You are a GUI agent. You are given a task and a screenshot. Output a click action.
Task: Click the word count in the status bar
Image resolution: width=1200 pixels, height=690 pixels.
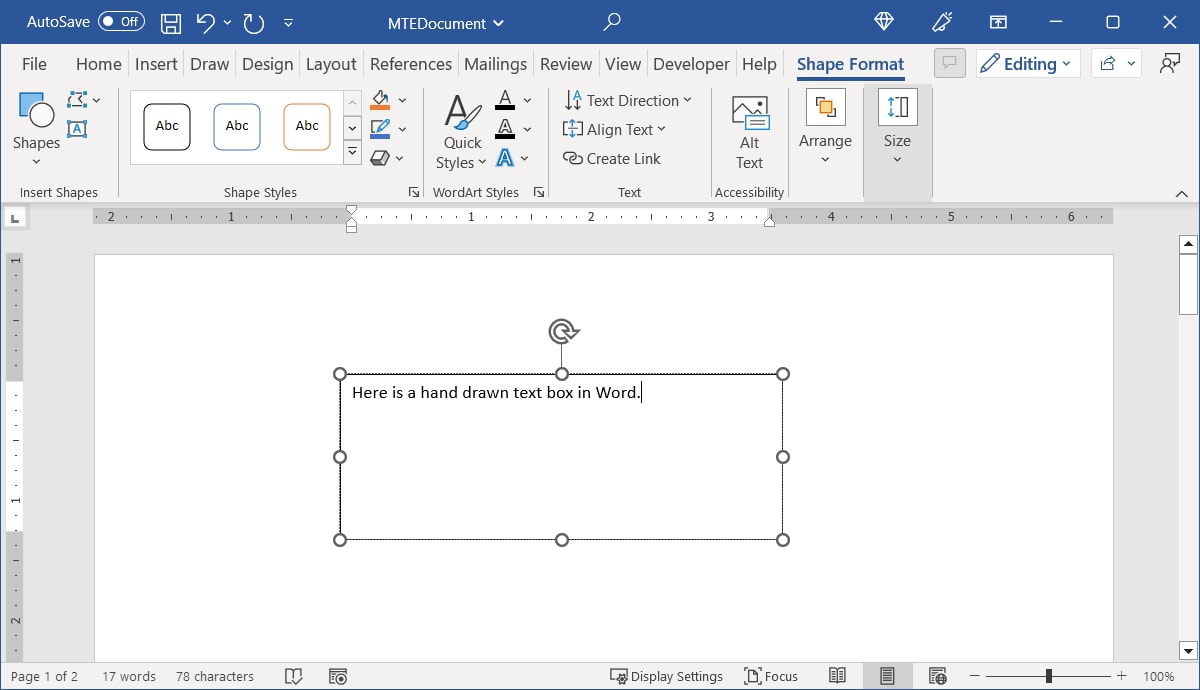[128, 676]
